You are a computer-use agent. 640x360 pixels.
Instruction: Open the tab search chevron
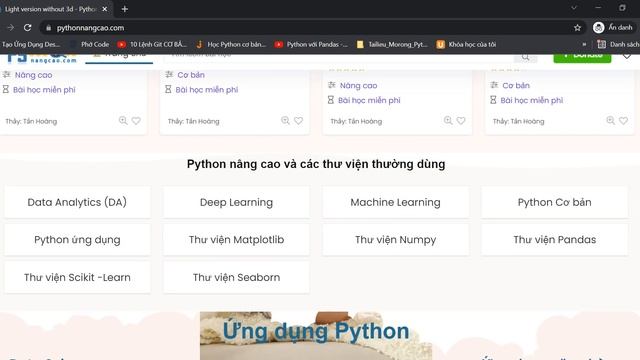[574, 8]
